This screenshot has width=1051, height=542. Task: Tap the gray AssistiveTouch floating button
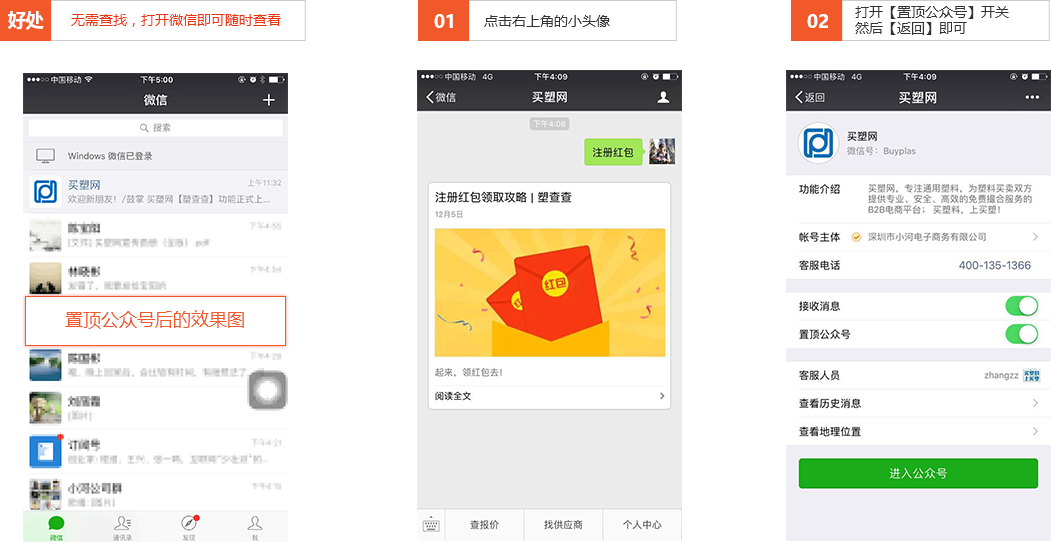click(x=268, y=390)
